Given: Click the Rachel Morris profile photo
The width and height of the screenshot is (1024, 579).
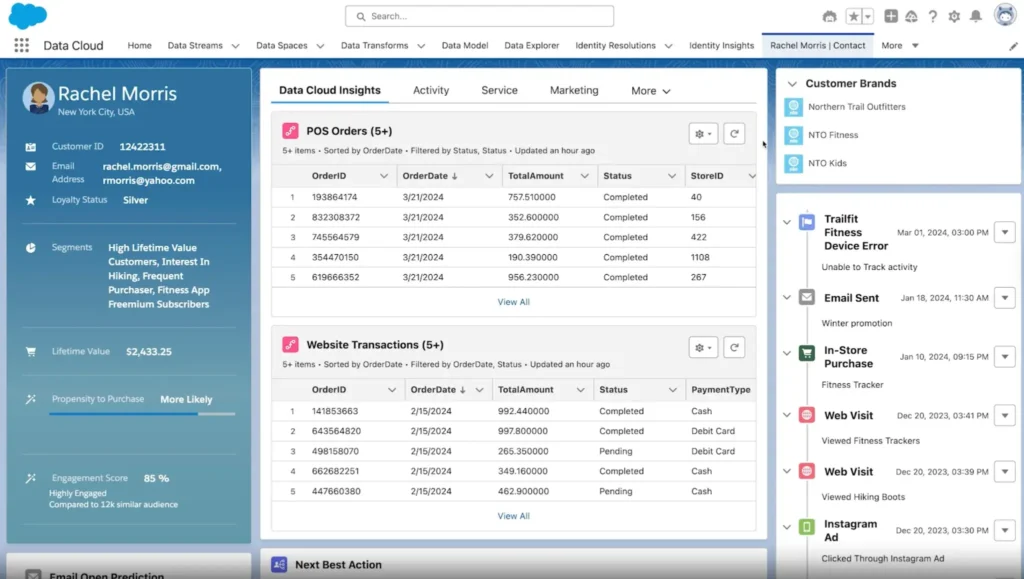Looking at the screenshot, I should [39, 98].
